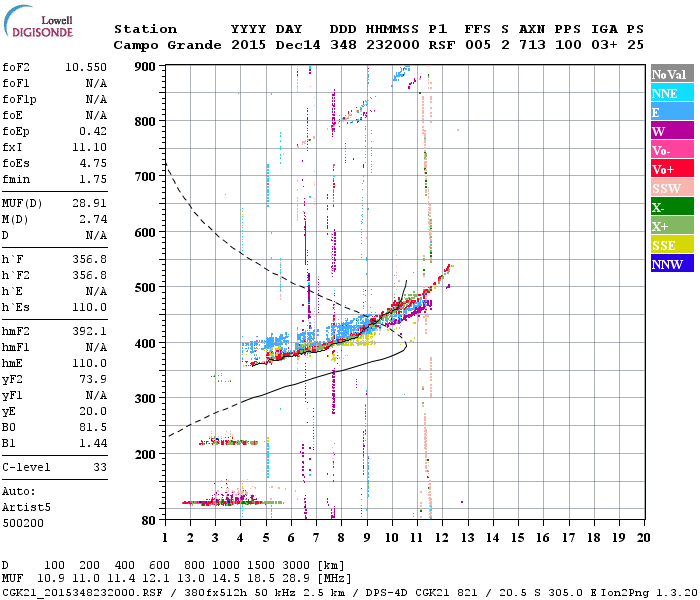
Task: Click the CGK21_2015348232000.RSF file name
Action: (x=82, y=592)
